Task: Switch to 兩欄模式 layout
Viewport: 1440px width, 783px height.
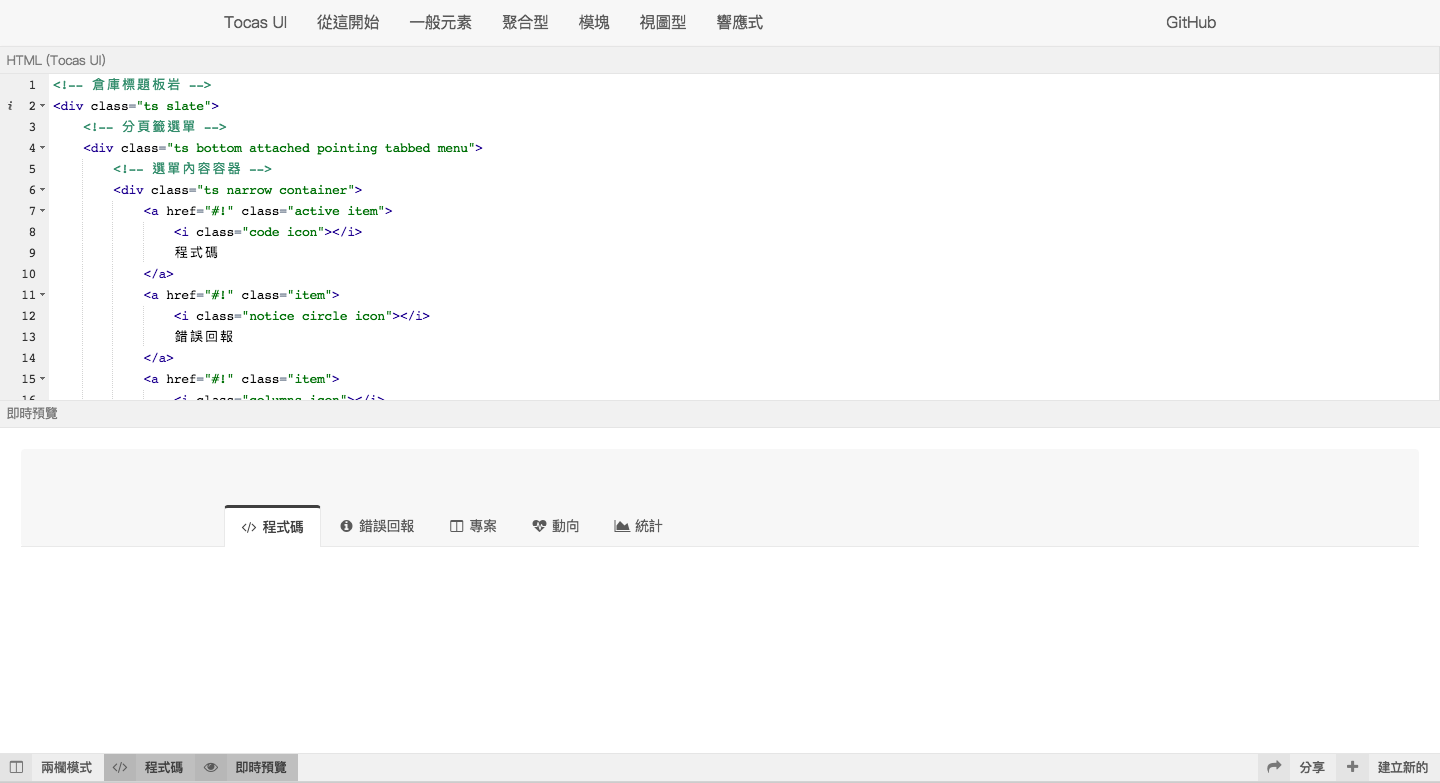Action: [66, 767]
